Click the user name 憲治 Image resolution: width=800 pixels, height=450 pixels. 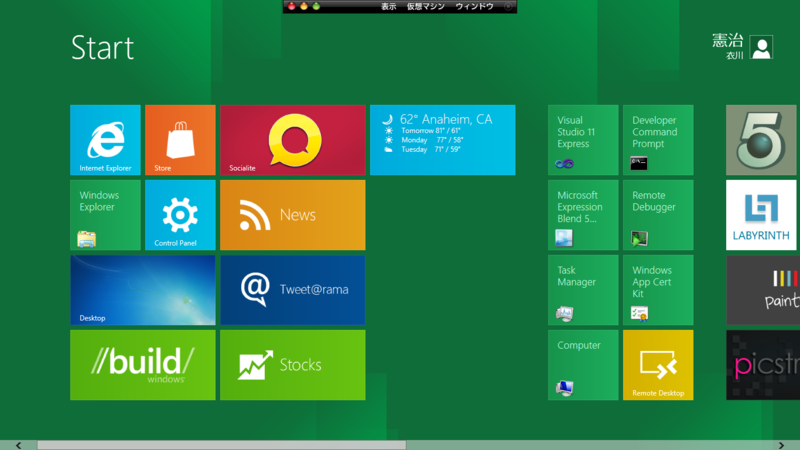pyautogui.click(x=728, y=40)
